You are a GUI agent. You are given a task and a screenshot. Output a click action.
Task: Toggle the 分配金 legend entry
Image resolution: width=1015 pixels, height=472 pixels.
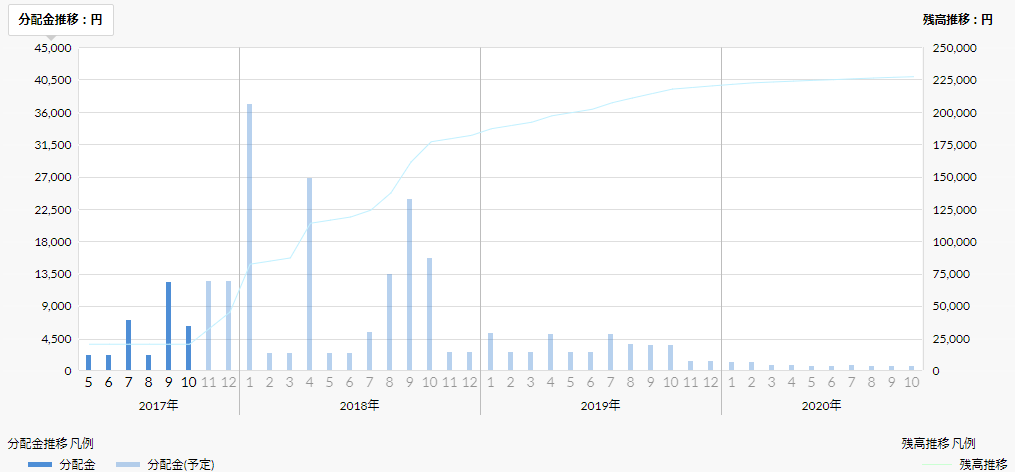62,464
